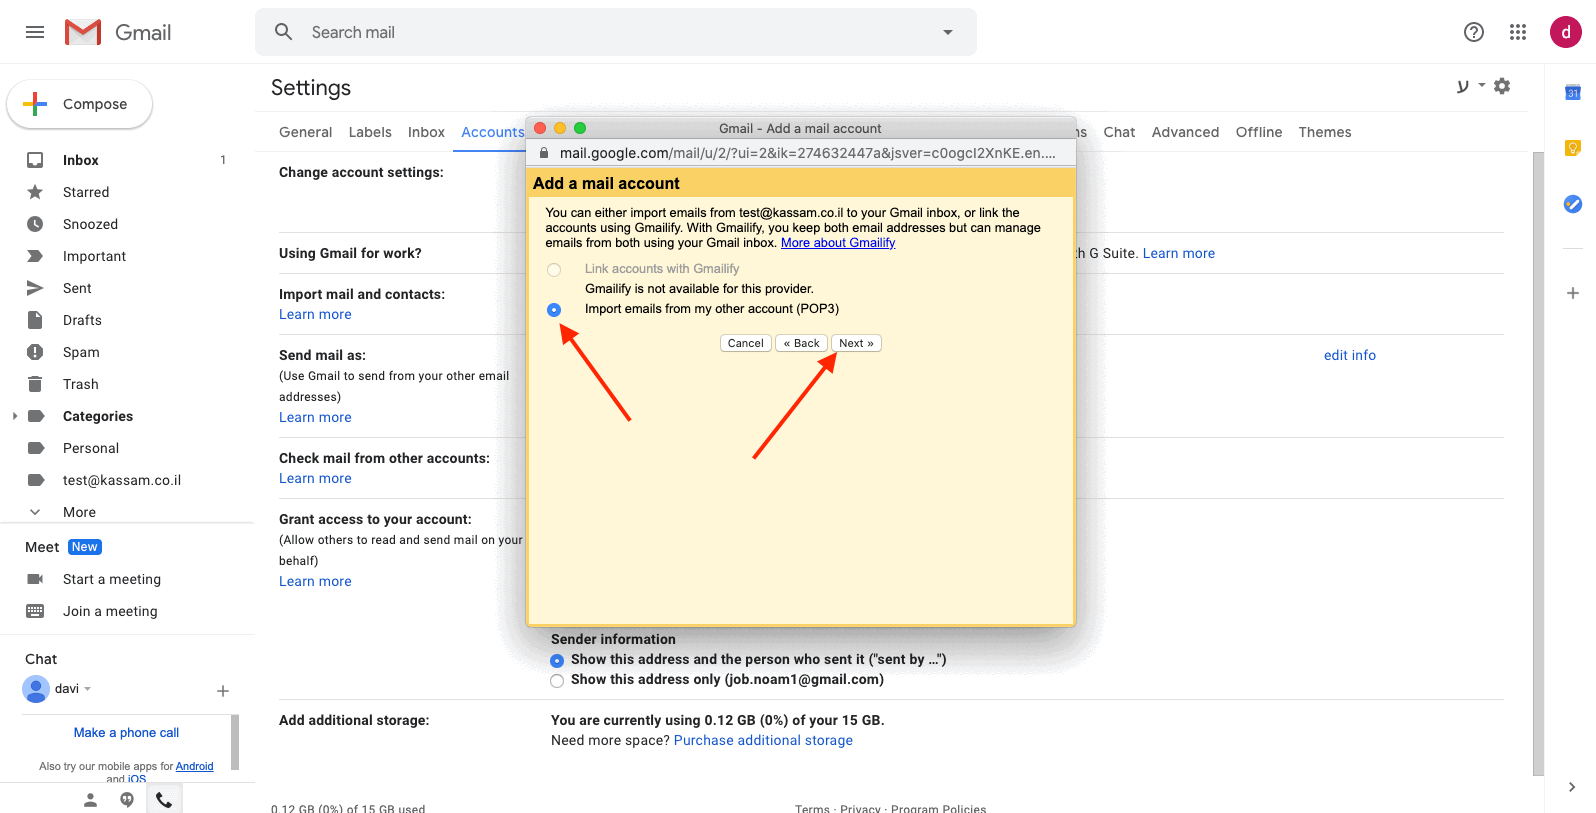Click the Gmail logo
Viewport: 1596px width, 813px height.
point(118,32)
